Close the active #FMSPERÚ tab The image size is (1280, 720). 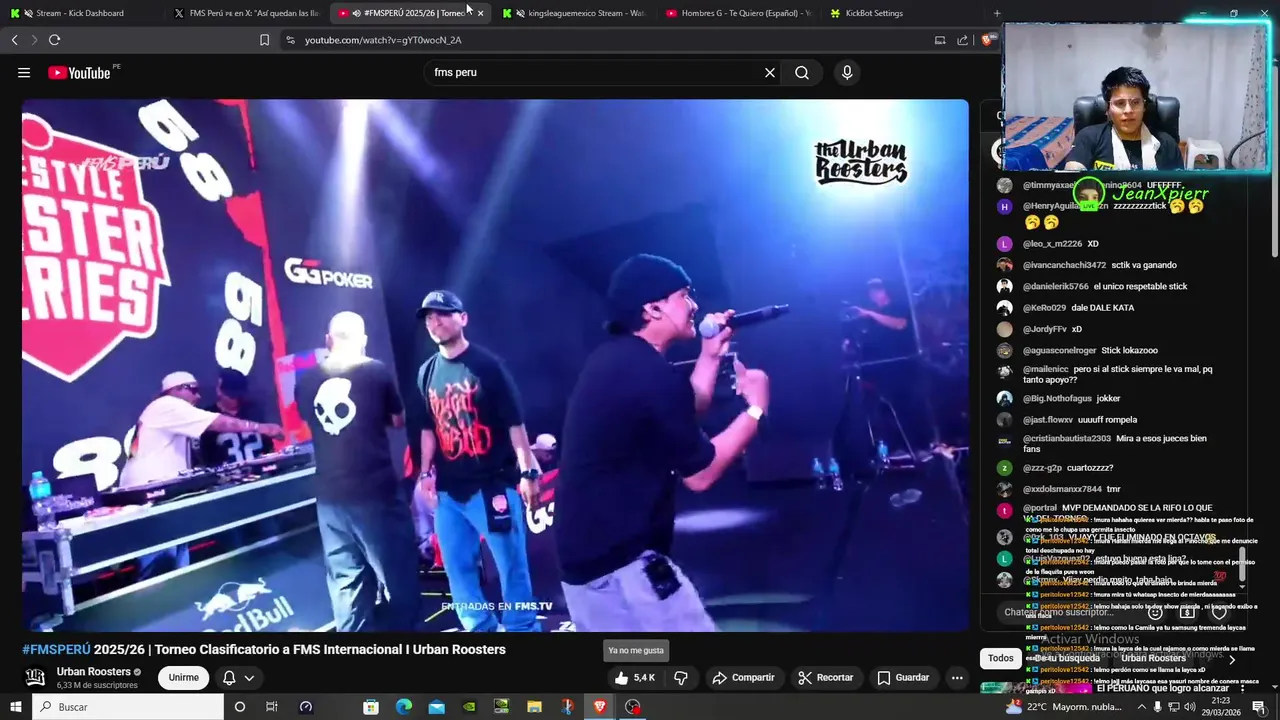tap(480, 13)
